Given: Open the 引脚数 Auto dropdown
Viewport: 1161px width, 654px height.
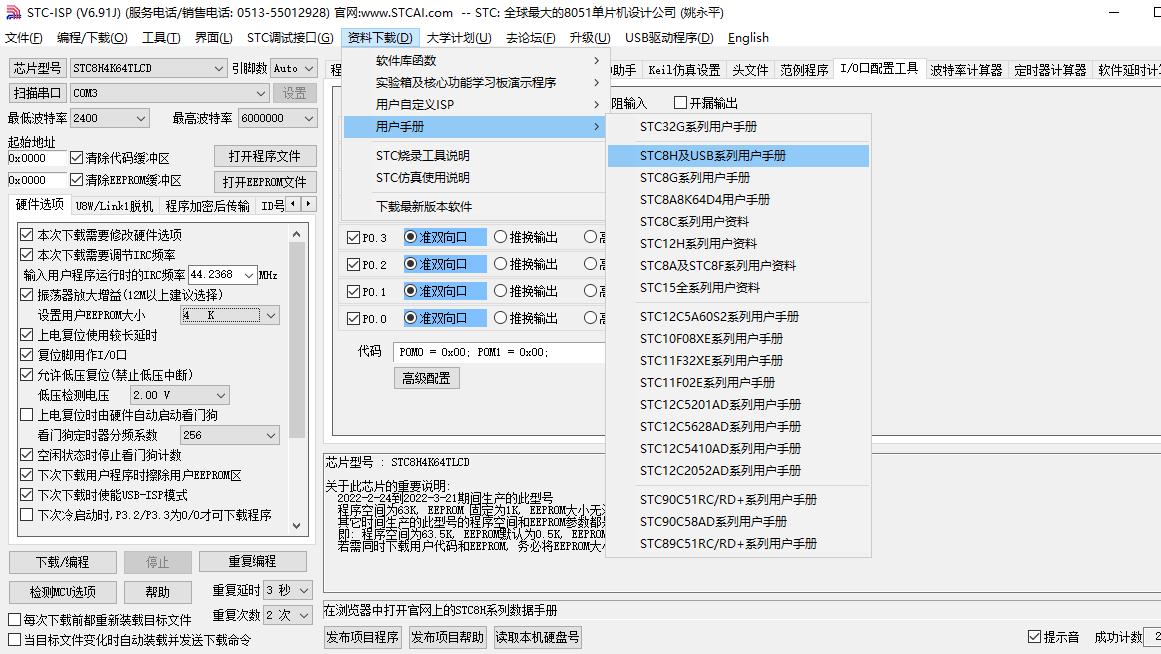Looking at the screenshot, I should click(x=294, y=68).
